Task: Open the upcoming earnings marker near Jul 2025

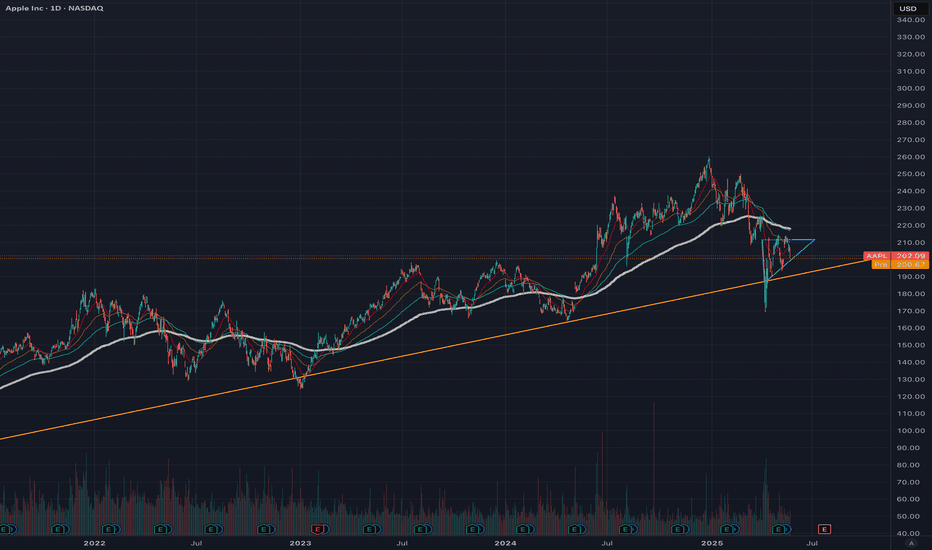Action: (824, 529)
